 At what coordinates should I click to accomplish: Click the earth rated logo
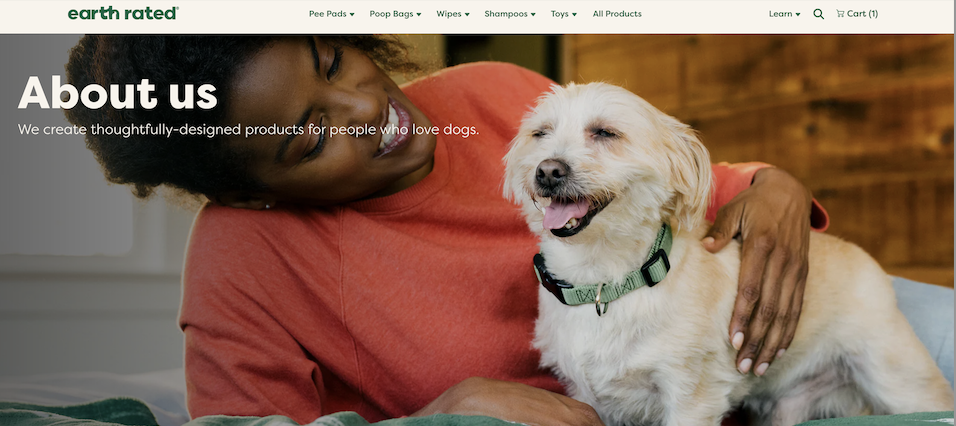[x=123, y=13]
